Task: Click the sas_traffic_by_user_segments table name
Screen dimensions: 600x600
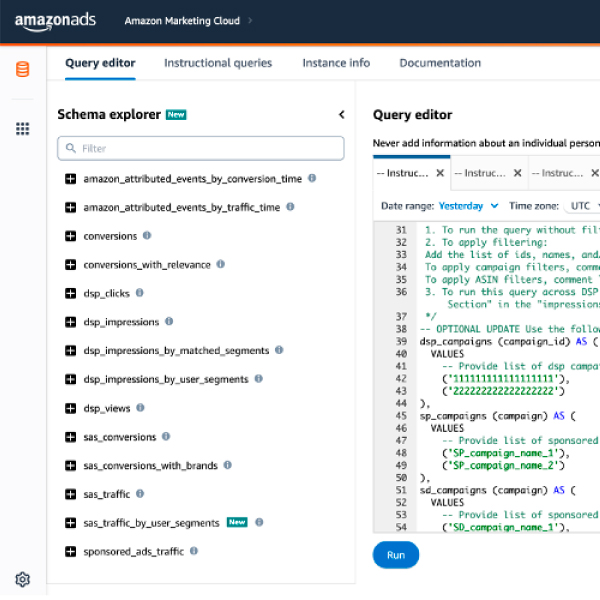Action: pos(152,523)
